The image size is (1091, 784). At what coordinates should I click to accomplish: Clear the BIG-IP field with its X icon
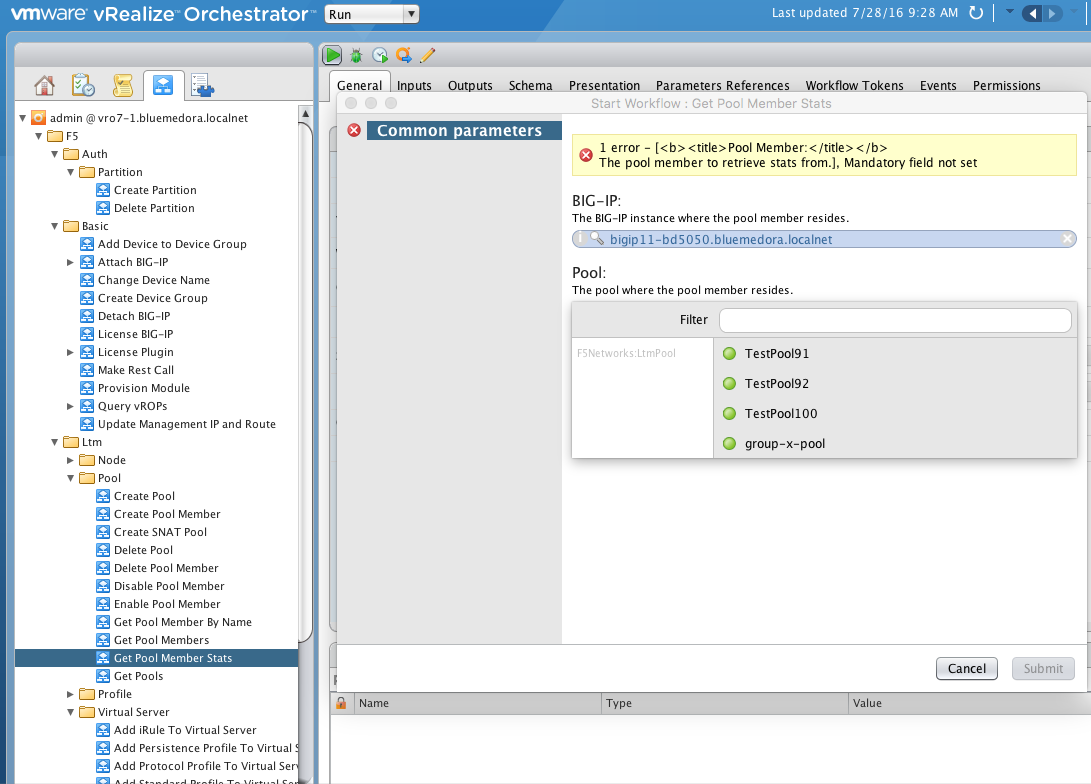click(1067, 239)
